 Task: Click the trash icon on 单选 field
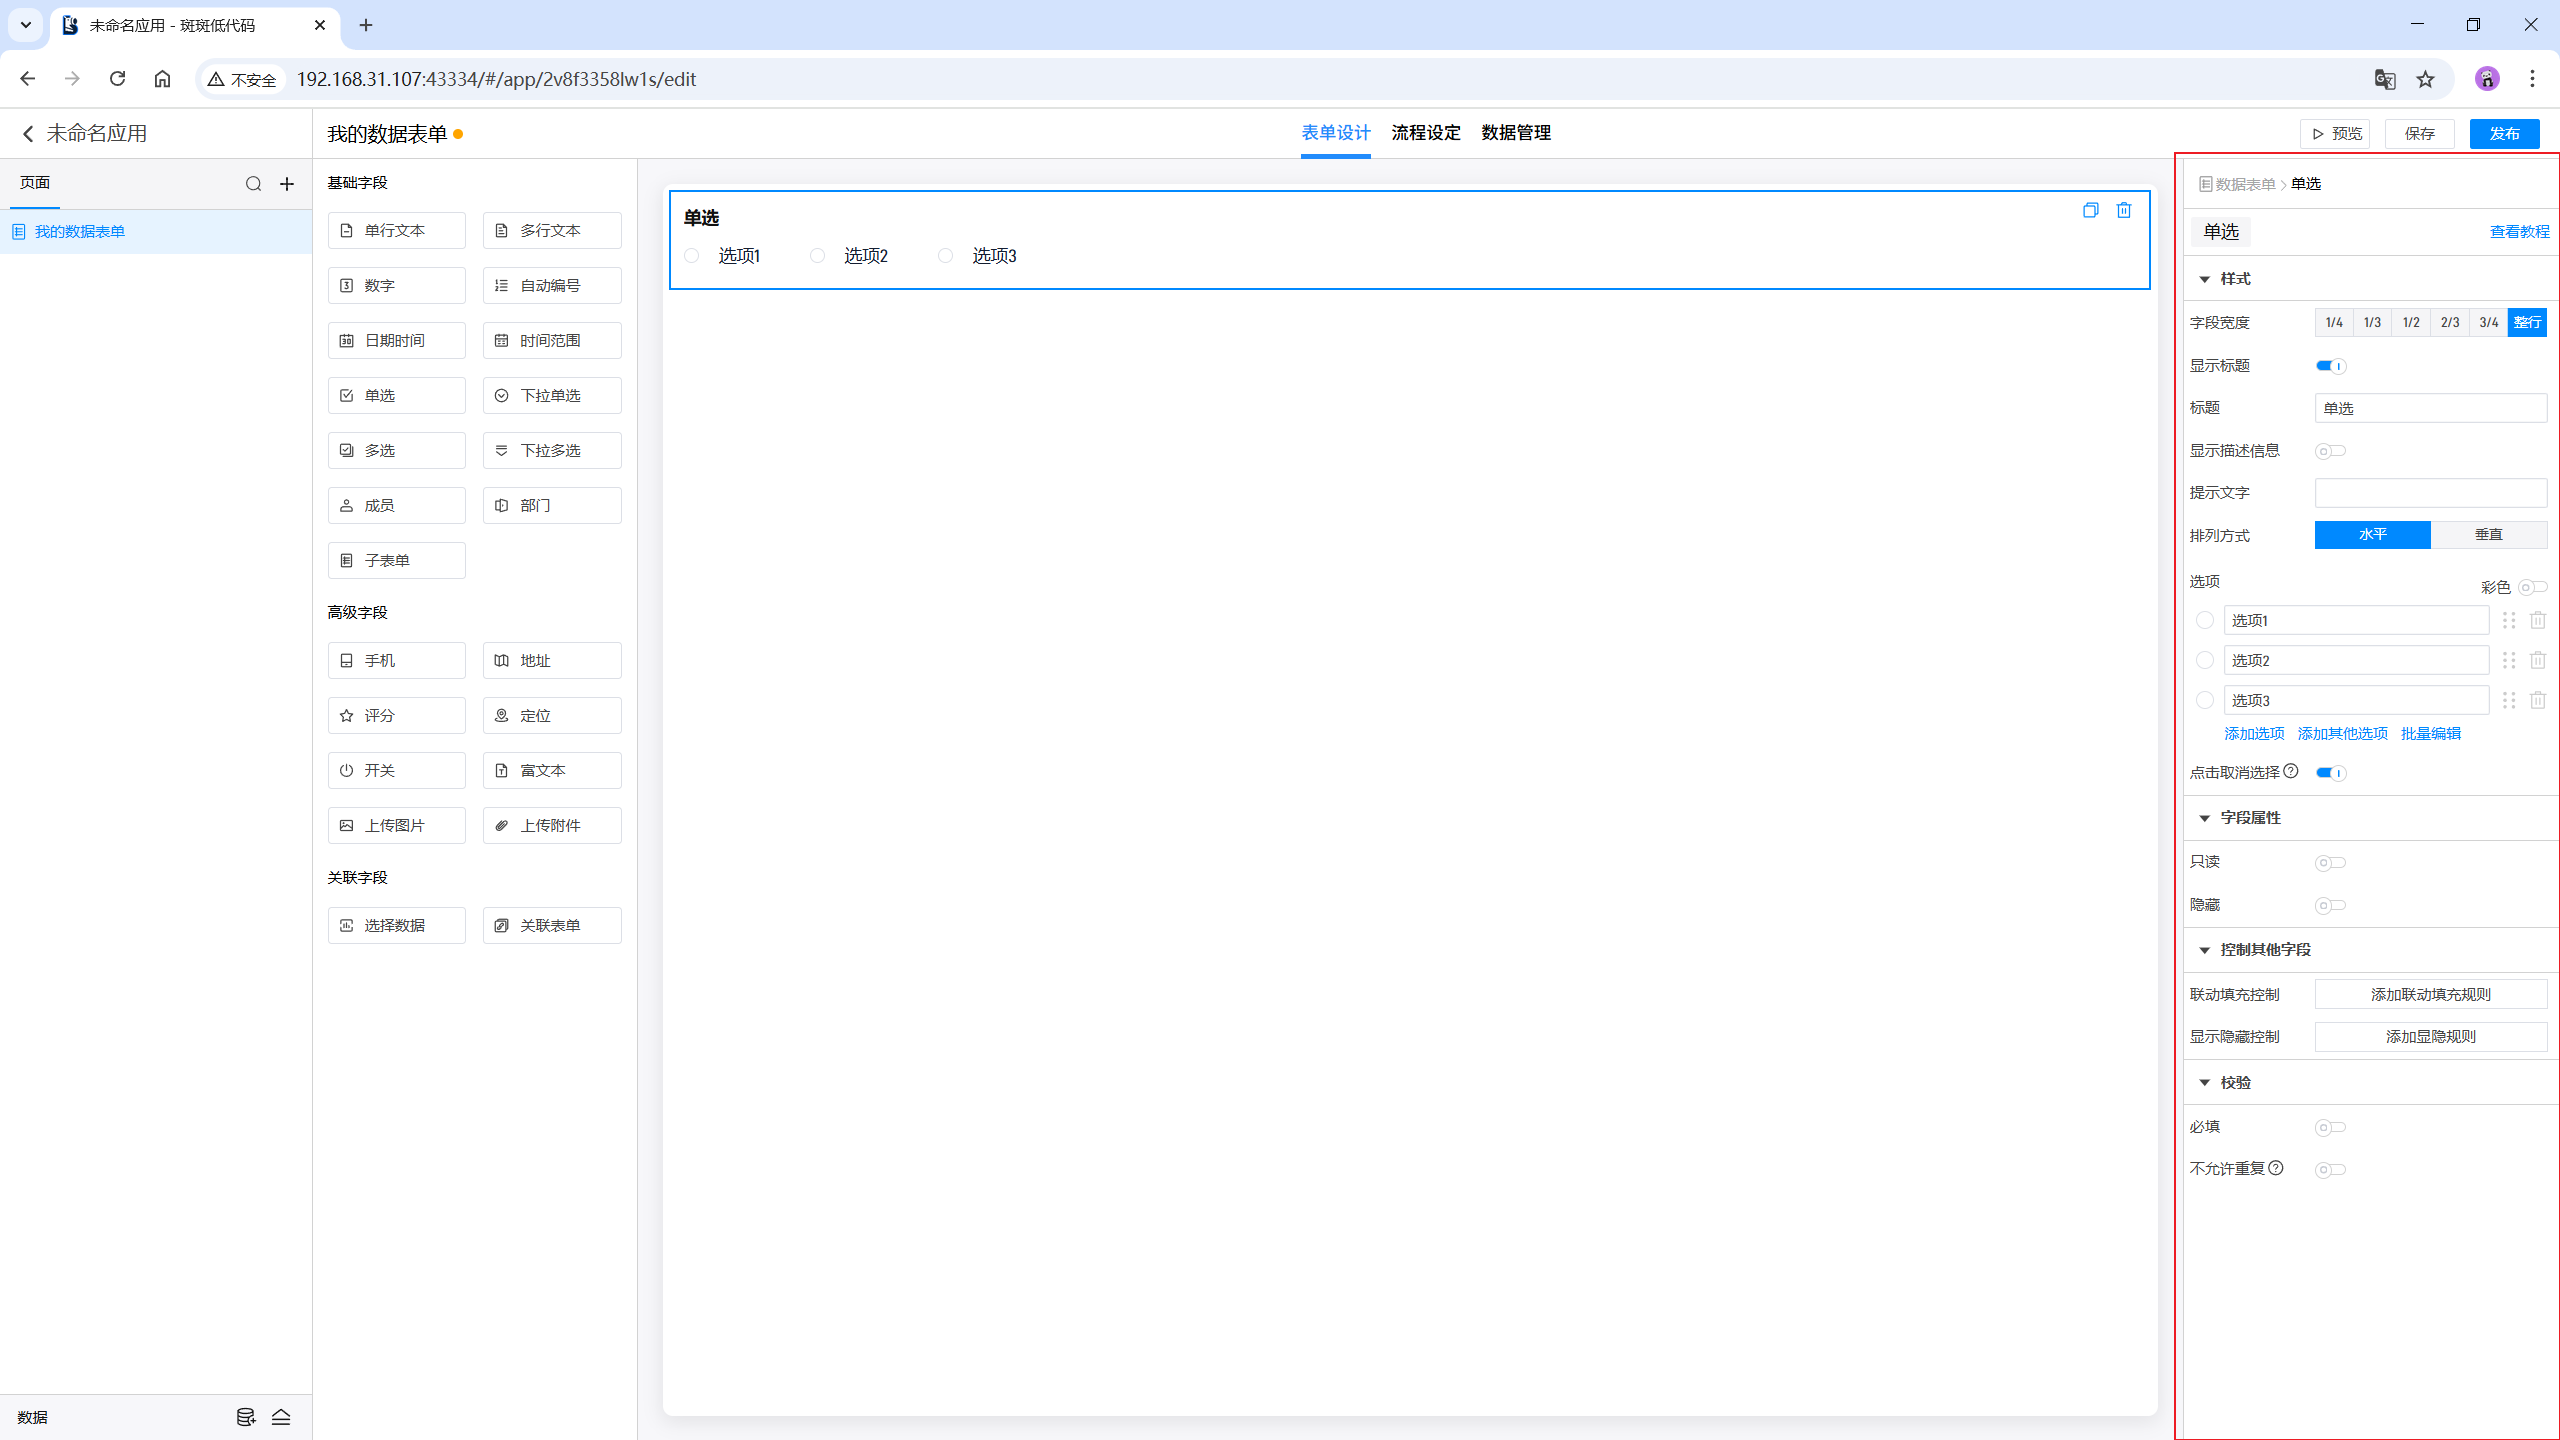coord(2124,210)
